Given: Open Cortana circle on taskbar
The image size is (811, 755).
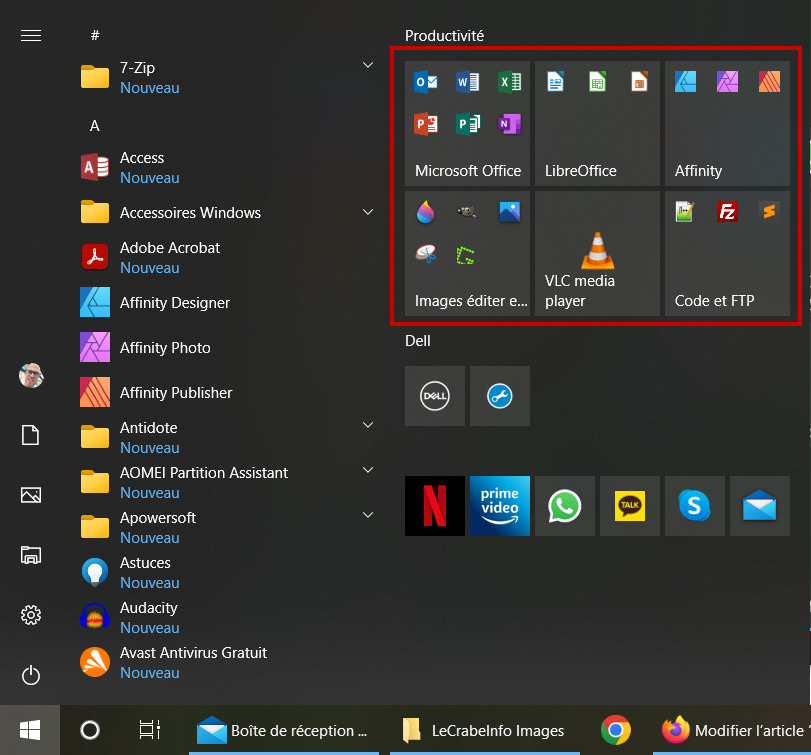Looking at the screenshot, I should point(90,730).
